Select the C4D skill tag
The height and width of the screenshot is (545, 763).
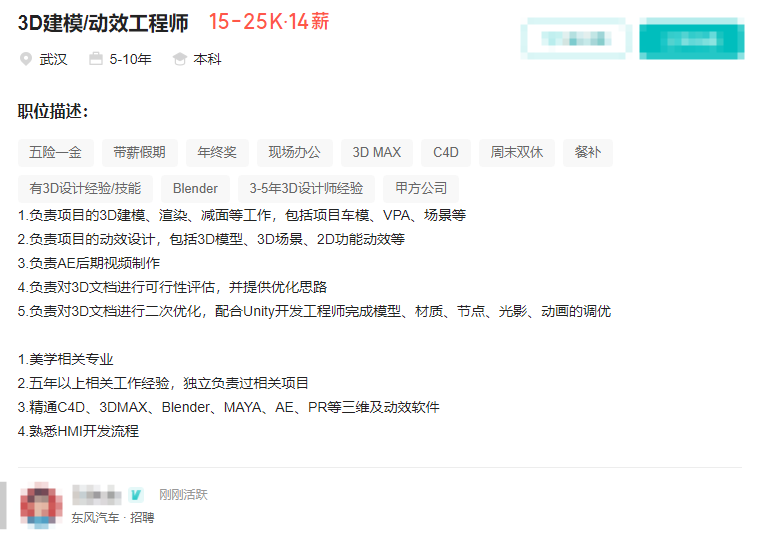(x=446, y=152)
